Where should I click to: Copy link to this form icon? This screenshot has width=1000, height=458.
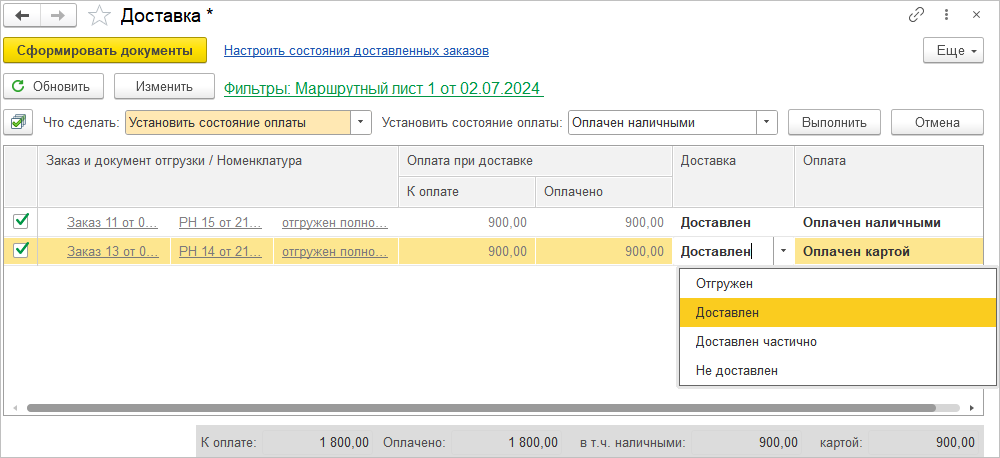point(916,15)
